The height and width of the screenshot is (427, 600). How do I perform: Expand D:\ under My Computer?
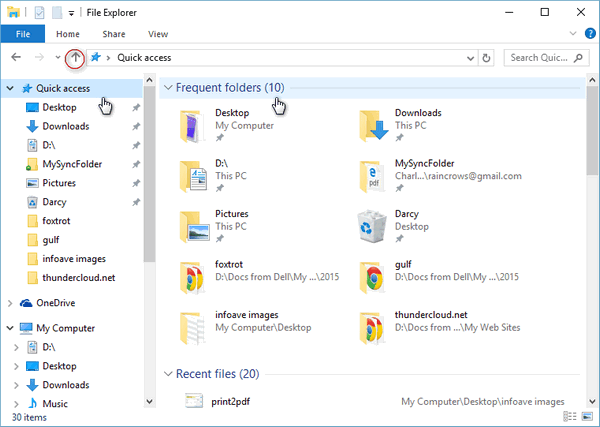point(16,347)
